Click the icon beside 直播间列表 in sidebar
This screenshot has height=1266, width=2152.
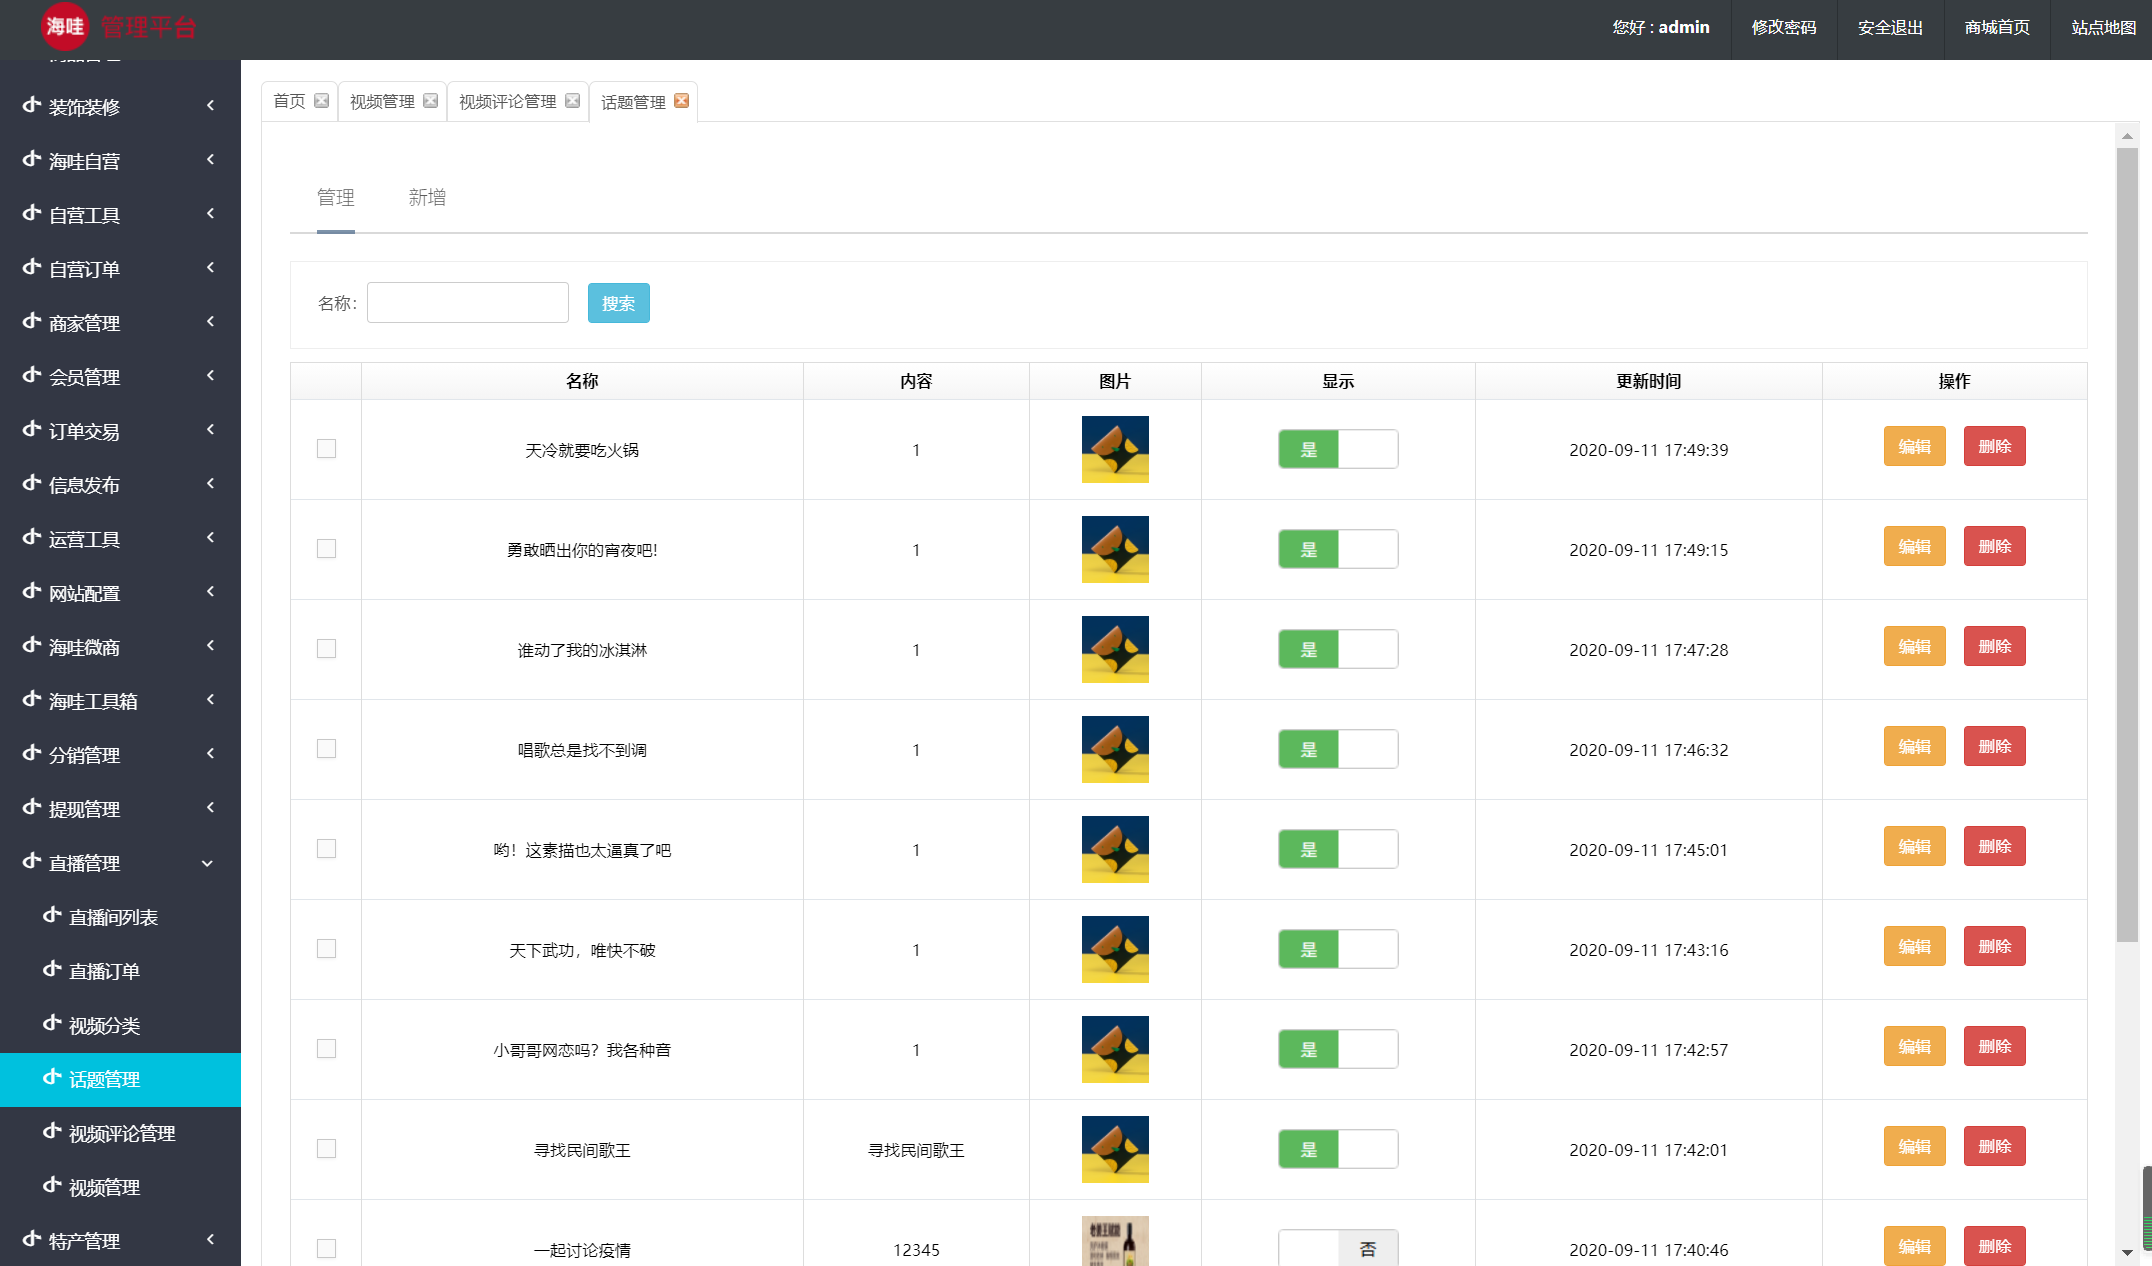tap(52, 916)
